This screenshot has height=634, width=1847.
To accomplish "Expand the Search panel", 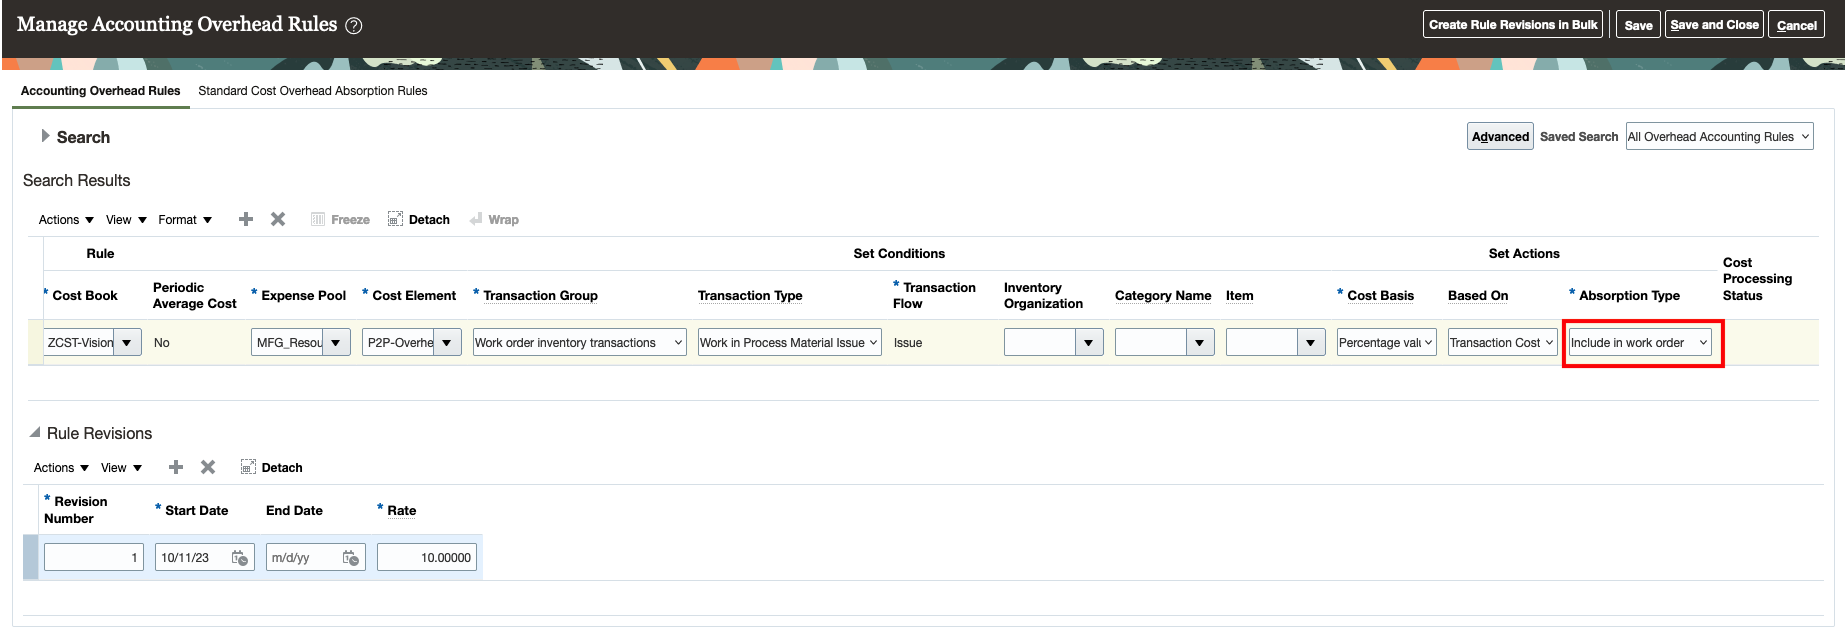I will [x=45, y=136].
